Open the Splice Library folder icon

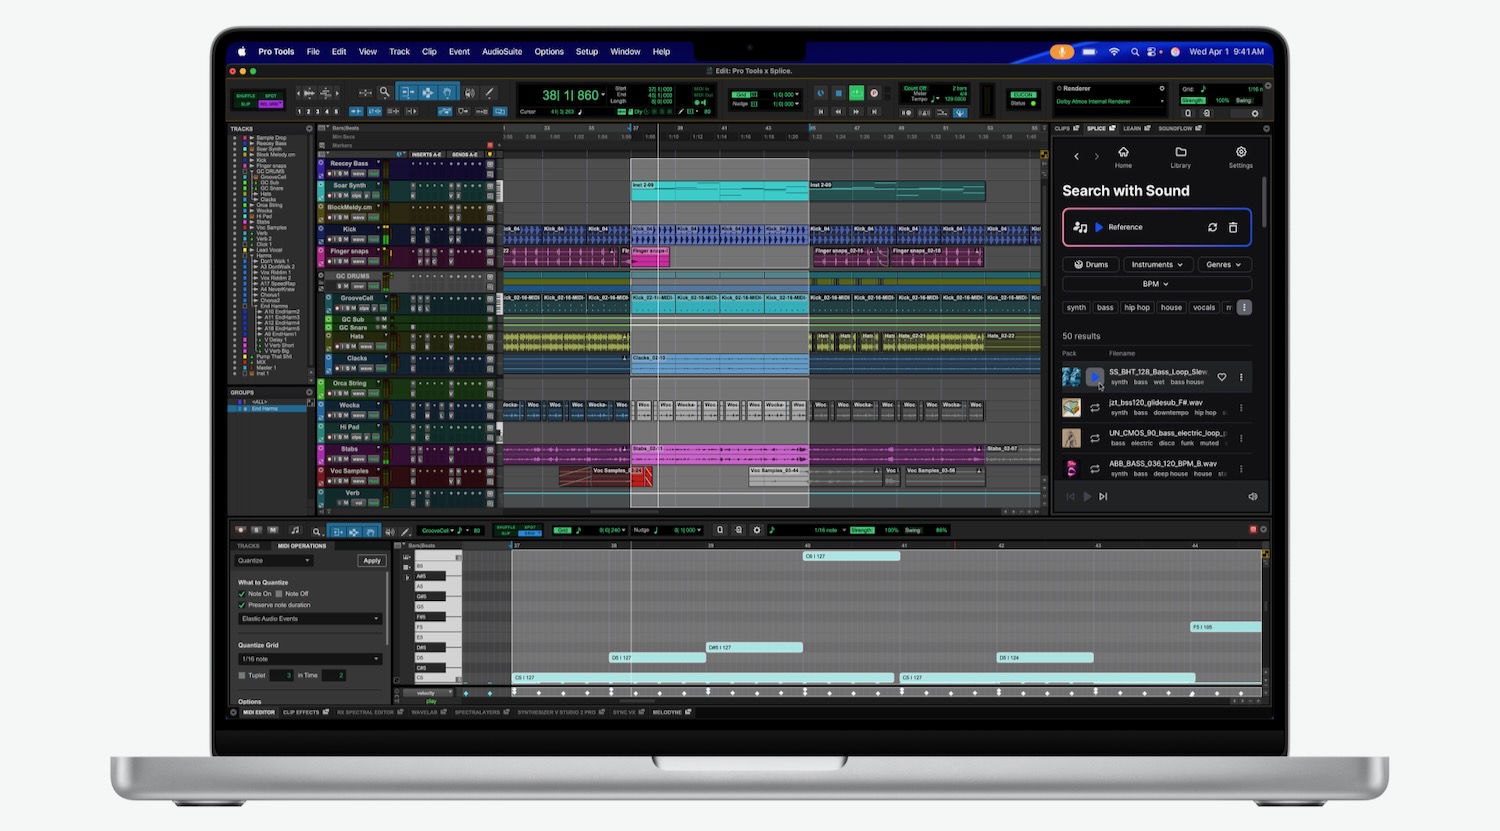coord(1180,156)
